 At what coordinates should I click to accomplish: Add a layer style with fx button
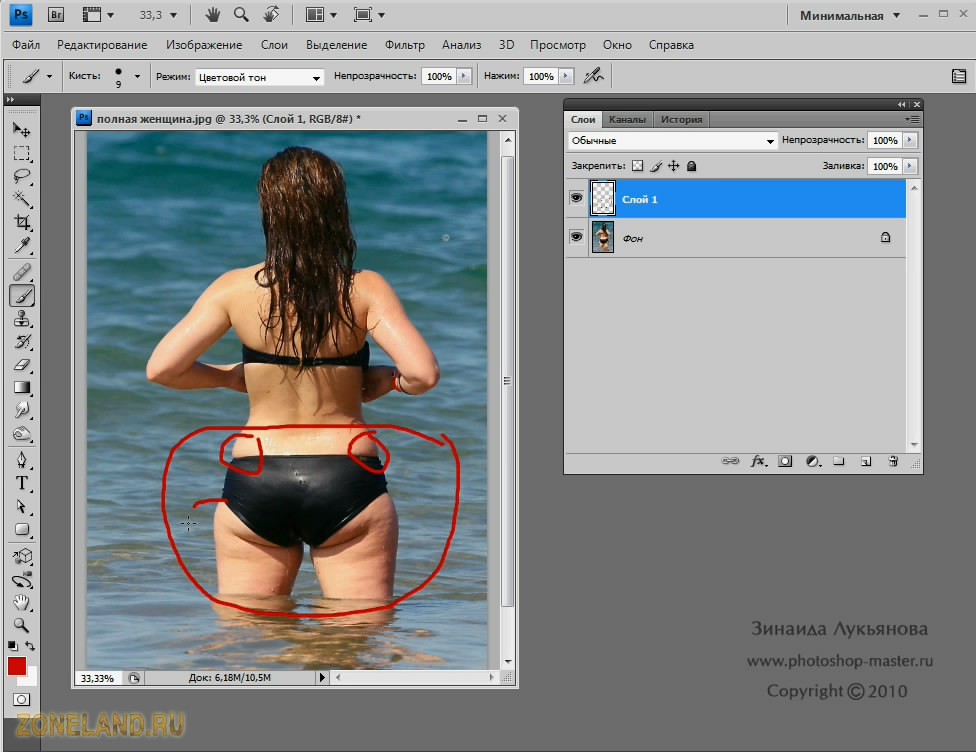pos(758,461)
